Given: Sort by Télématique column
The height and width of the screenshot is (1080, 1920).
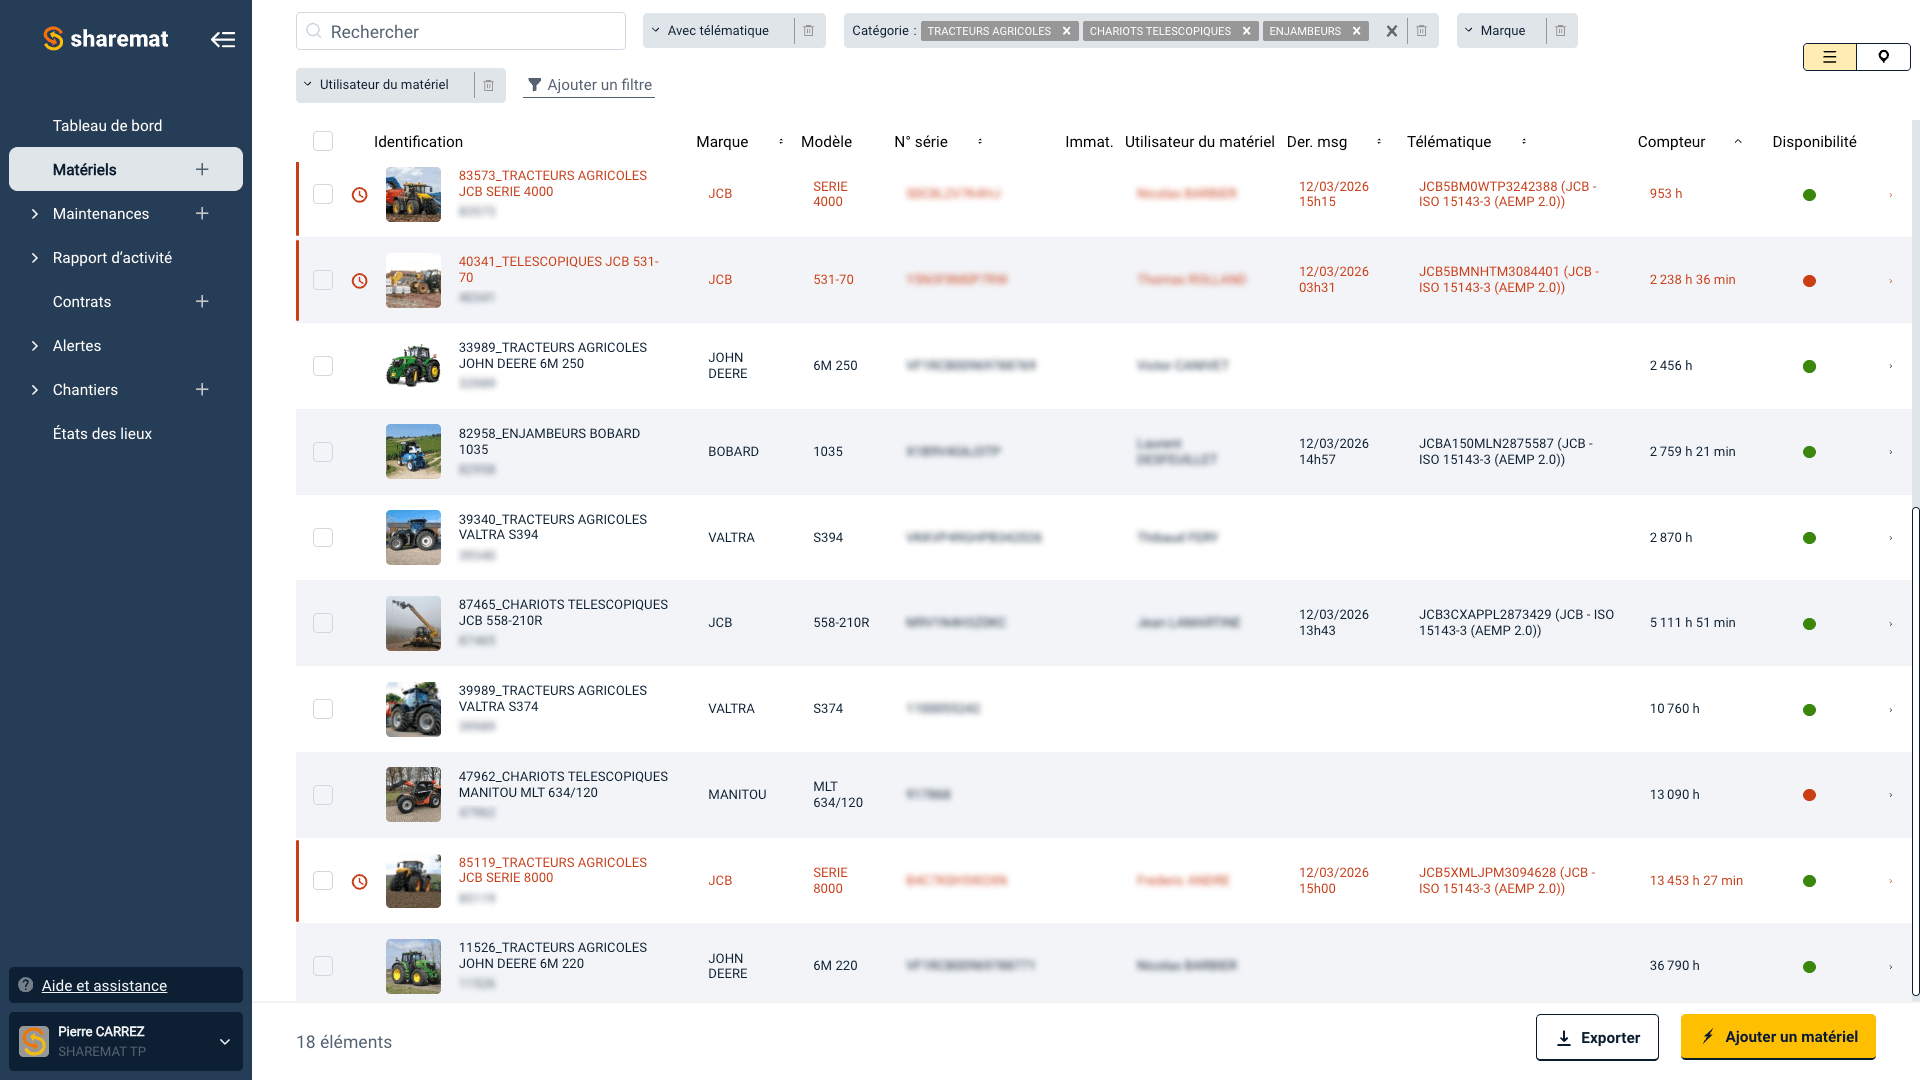Looking at the screenshot, I should tap(1524, 142).
